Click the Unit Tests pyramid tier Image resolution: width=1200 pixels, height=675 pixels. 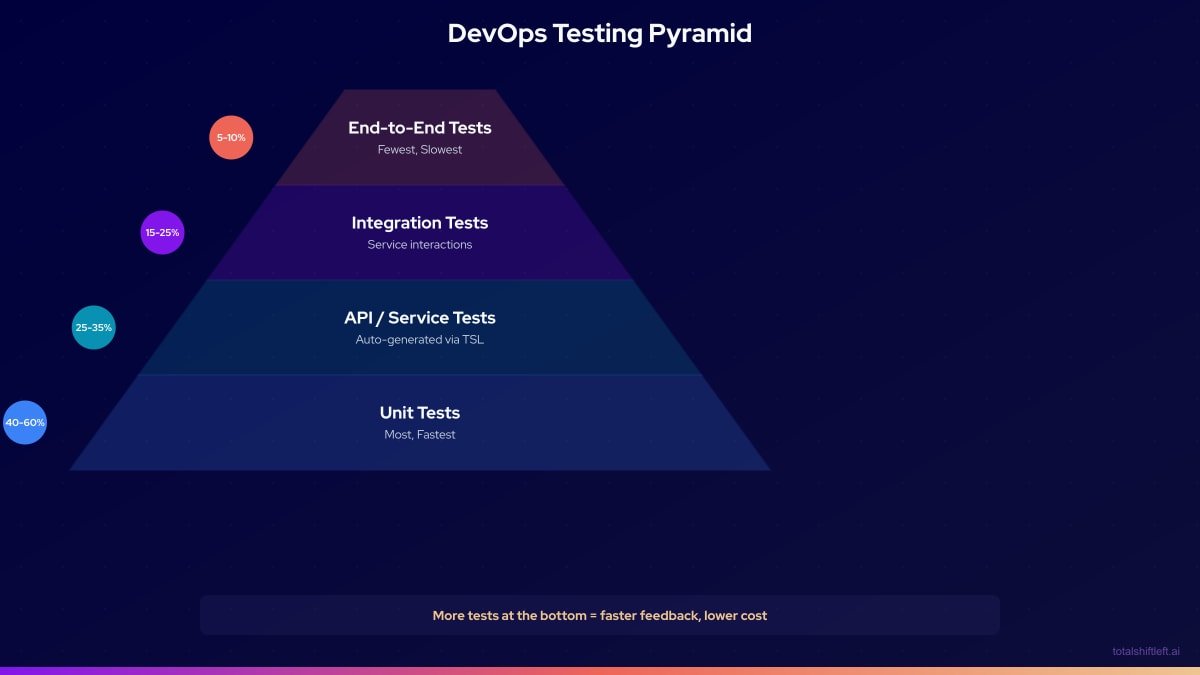tap(419, 420)
